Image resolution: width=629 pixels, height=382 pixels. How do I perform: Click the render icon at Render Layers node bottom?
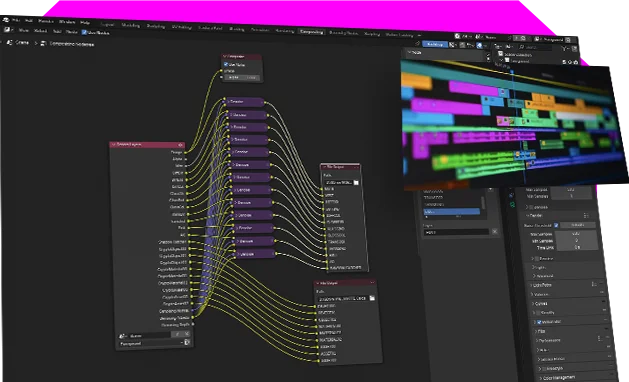[x=187, y=342]
